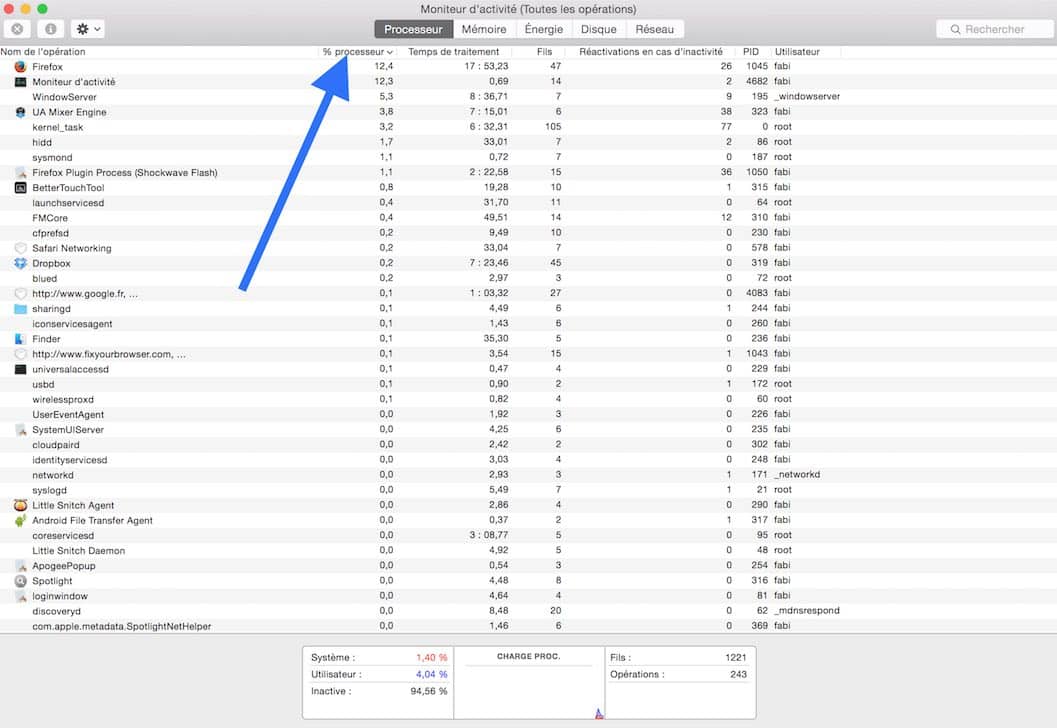This screenshot has height=728, width=1057.
Task: Click the CHARGE PROC. graph panel
Action: tap(529, 683)
